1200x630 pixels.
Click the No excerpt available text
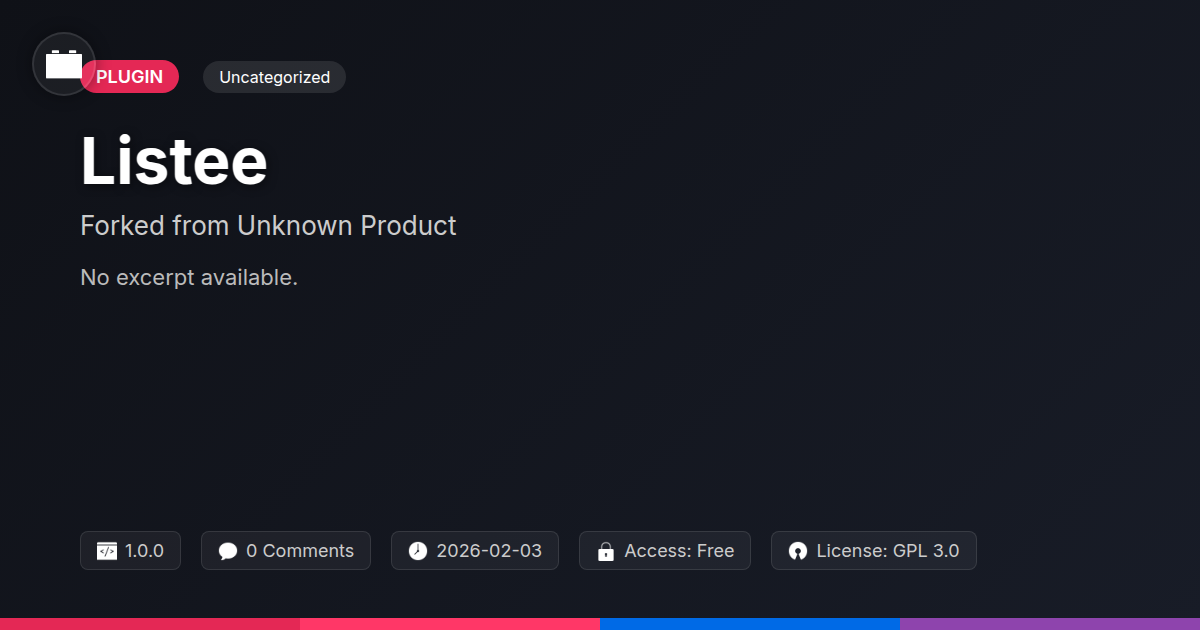(x=189, y=277)
